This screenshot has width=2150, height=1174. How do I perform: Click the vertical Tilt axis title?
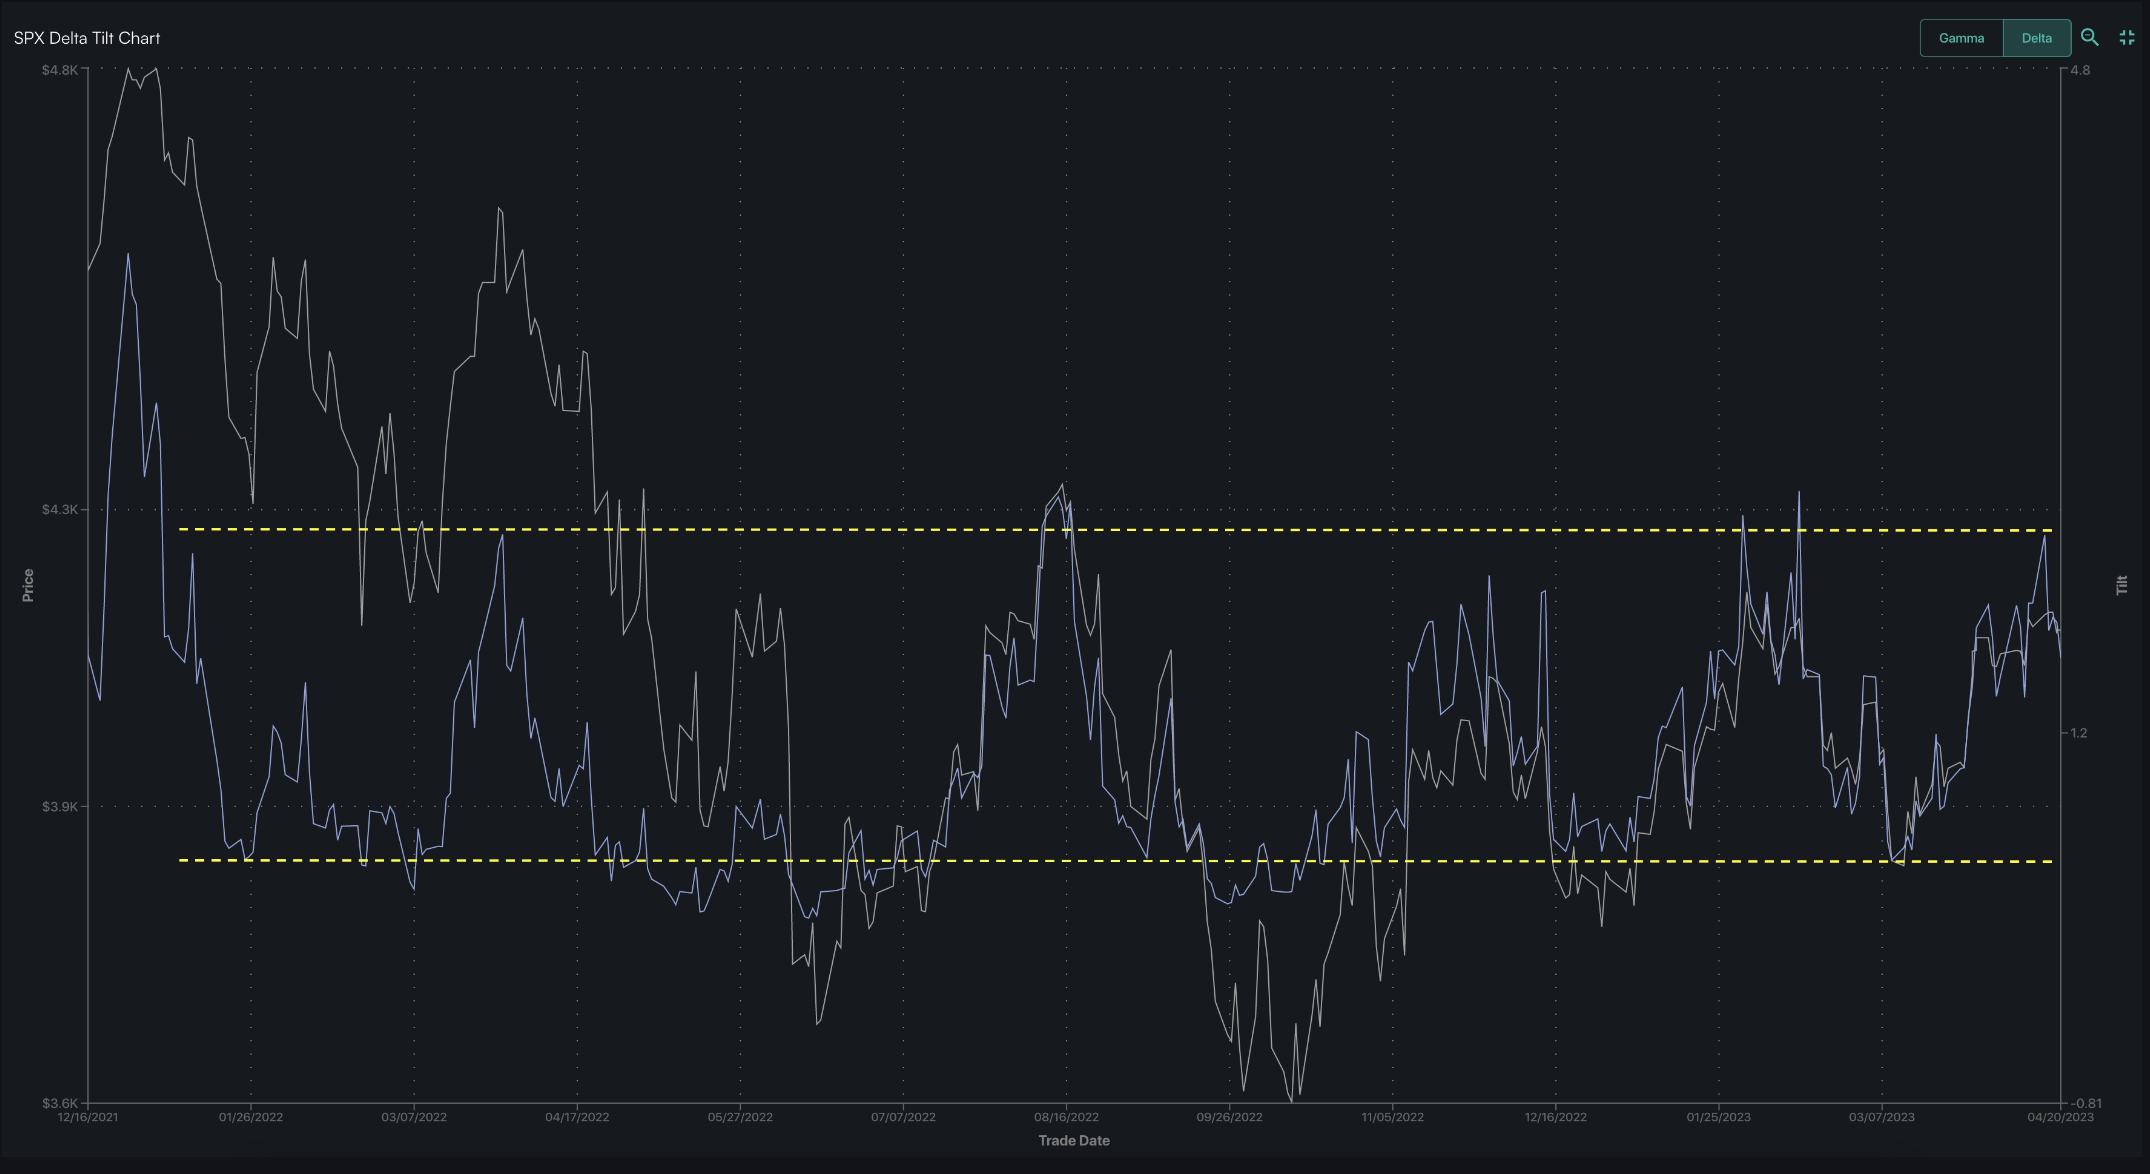point(2122,585)
